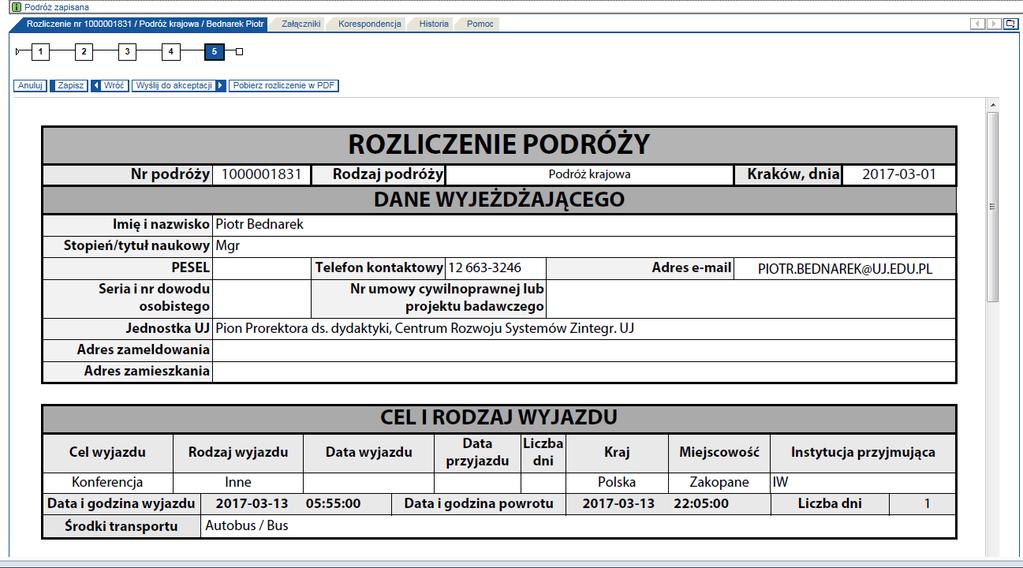This screenshot has width=1023, height=568.
Task: Click trip number 1000001831 value
Action: [x=261, y=174]
